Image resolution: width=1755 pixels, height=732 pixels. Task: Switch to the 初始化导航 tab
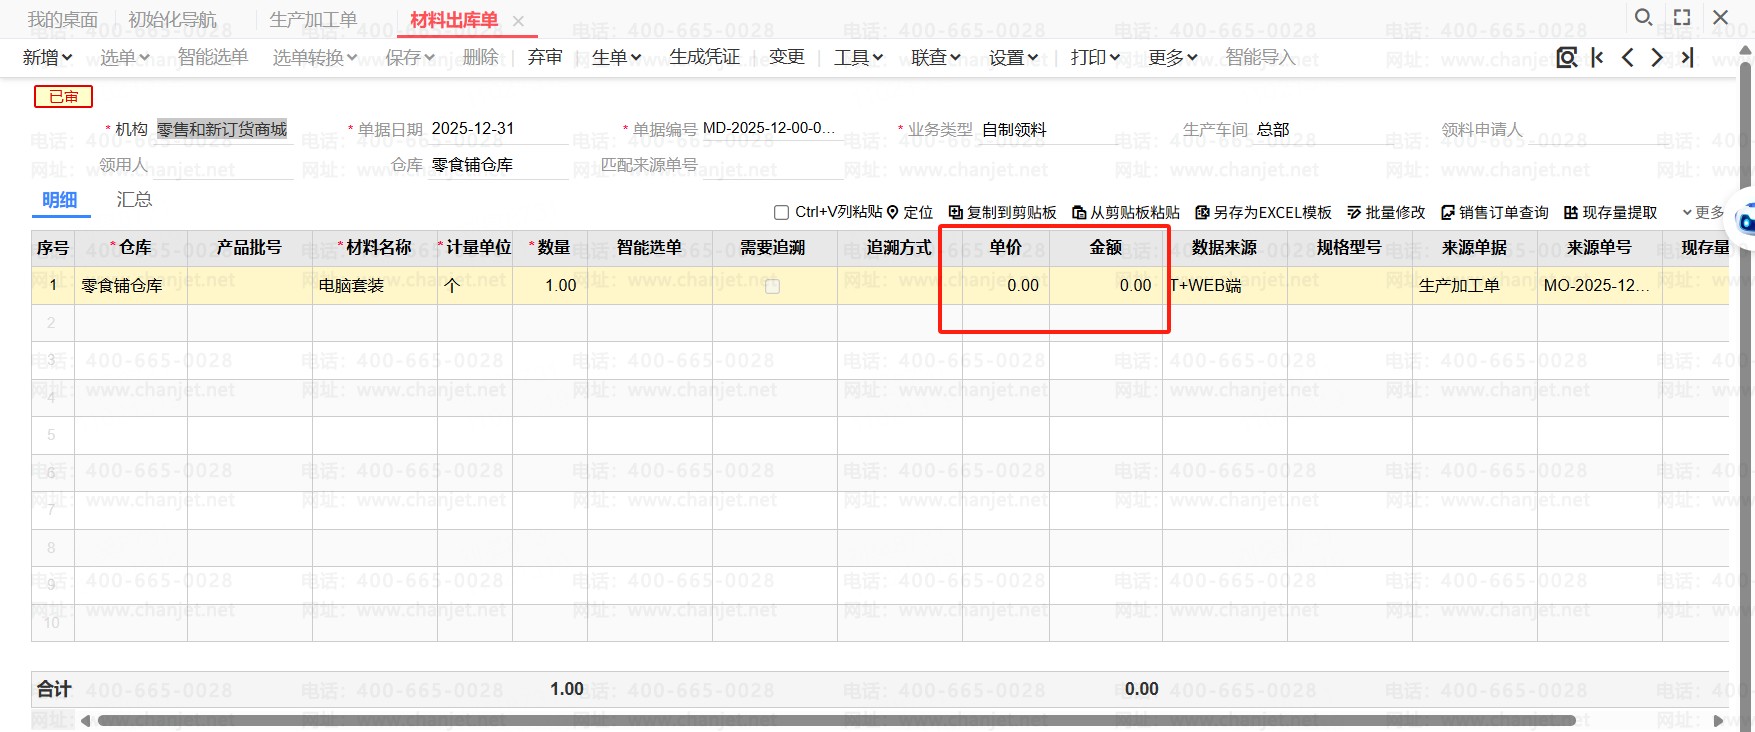[172, 20]
